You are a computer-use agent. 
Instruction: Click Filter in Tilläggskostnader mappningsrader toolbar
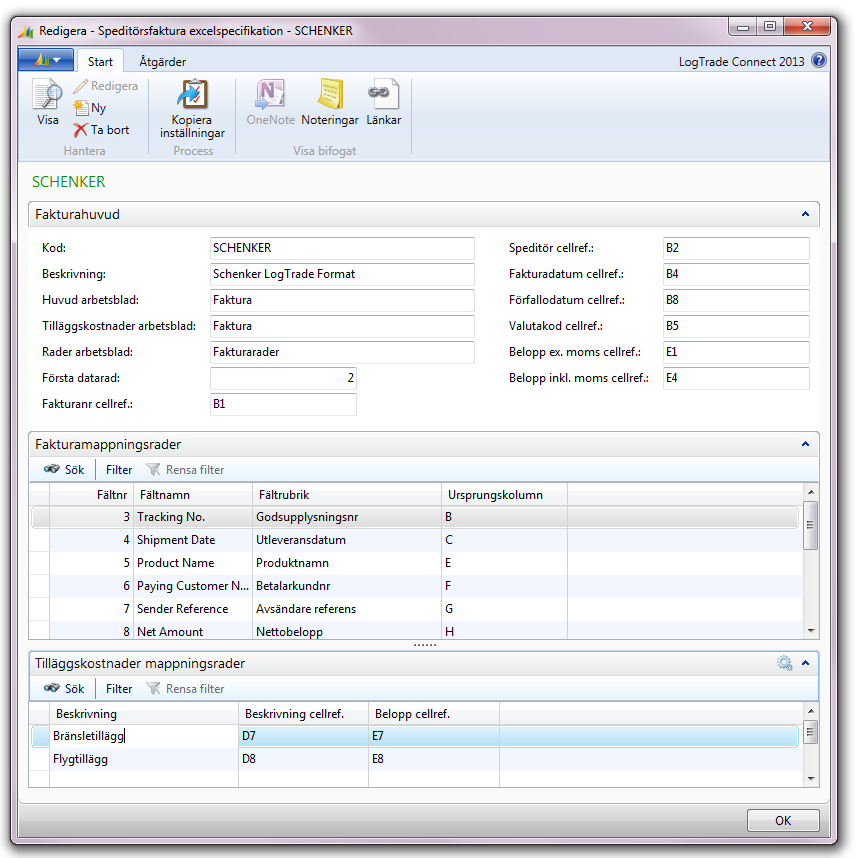coord(119,689)
